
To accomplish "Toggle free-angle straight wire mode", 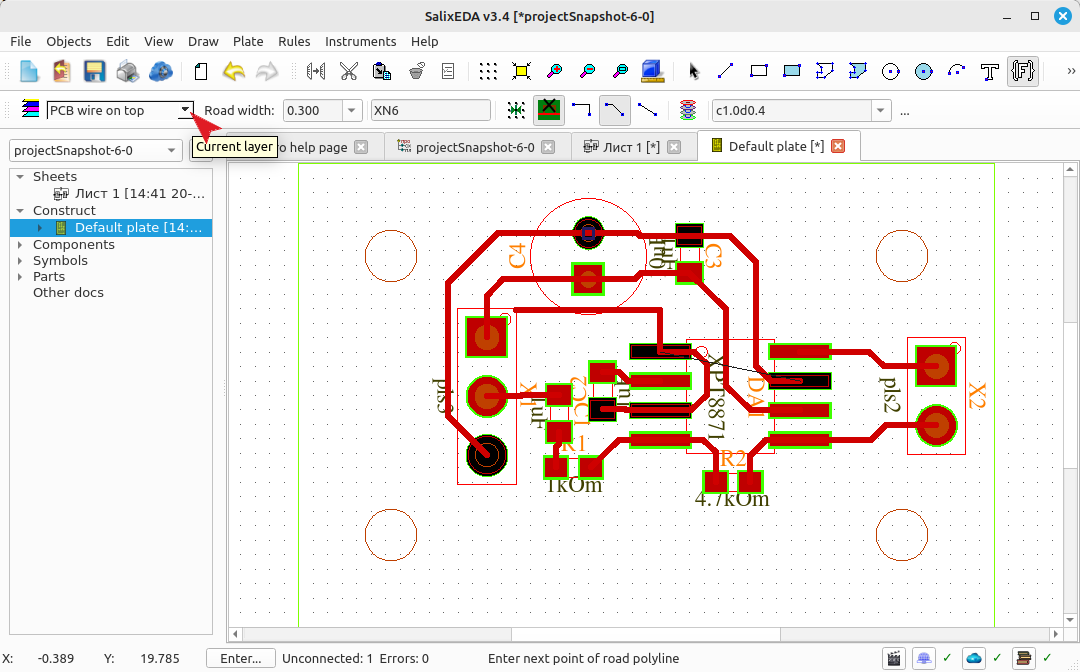I will point(647,110).
